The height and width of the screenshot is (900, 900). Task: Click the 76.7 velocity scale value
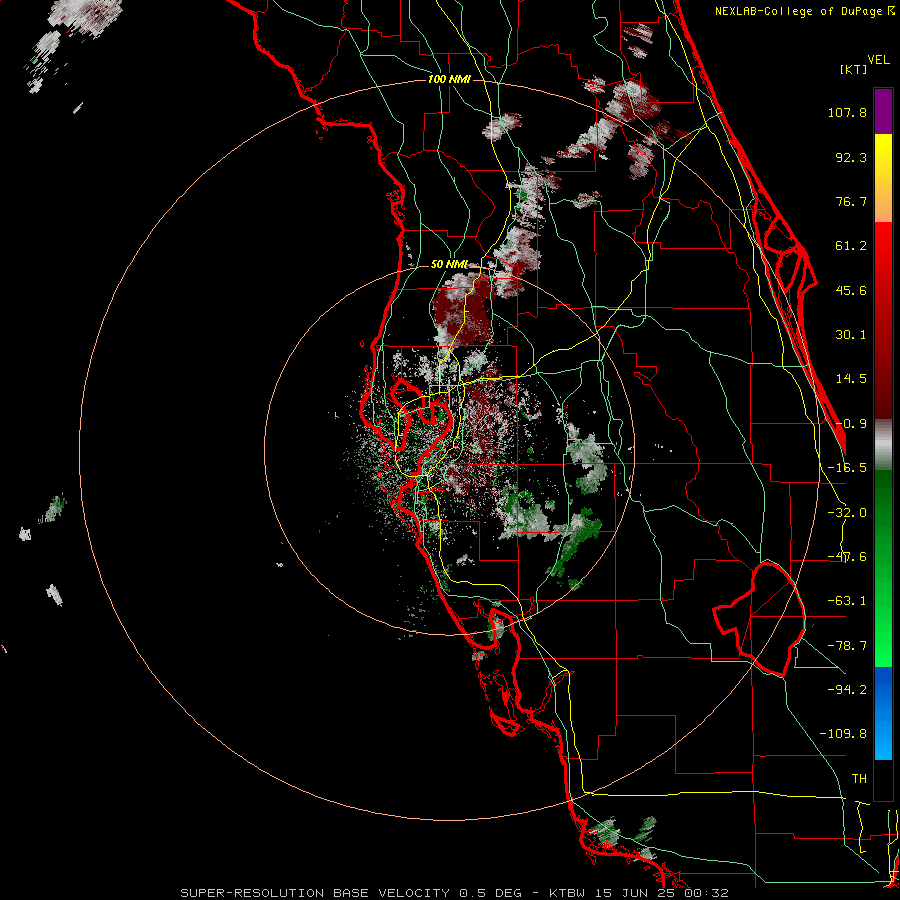coord(851,201)
